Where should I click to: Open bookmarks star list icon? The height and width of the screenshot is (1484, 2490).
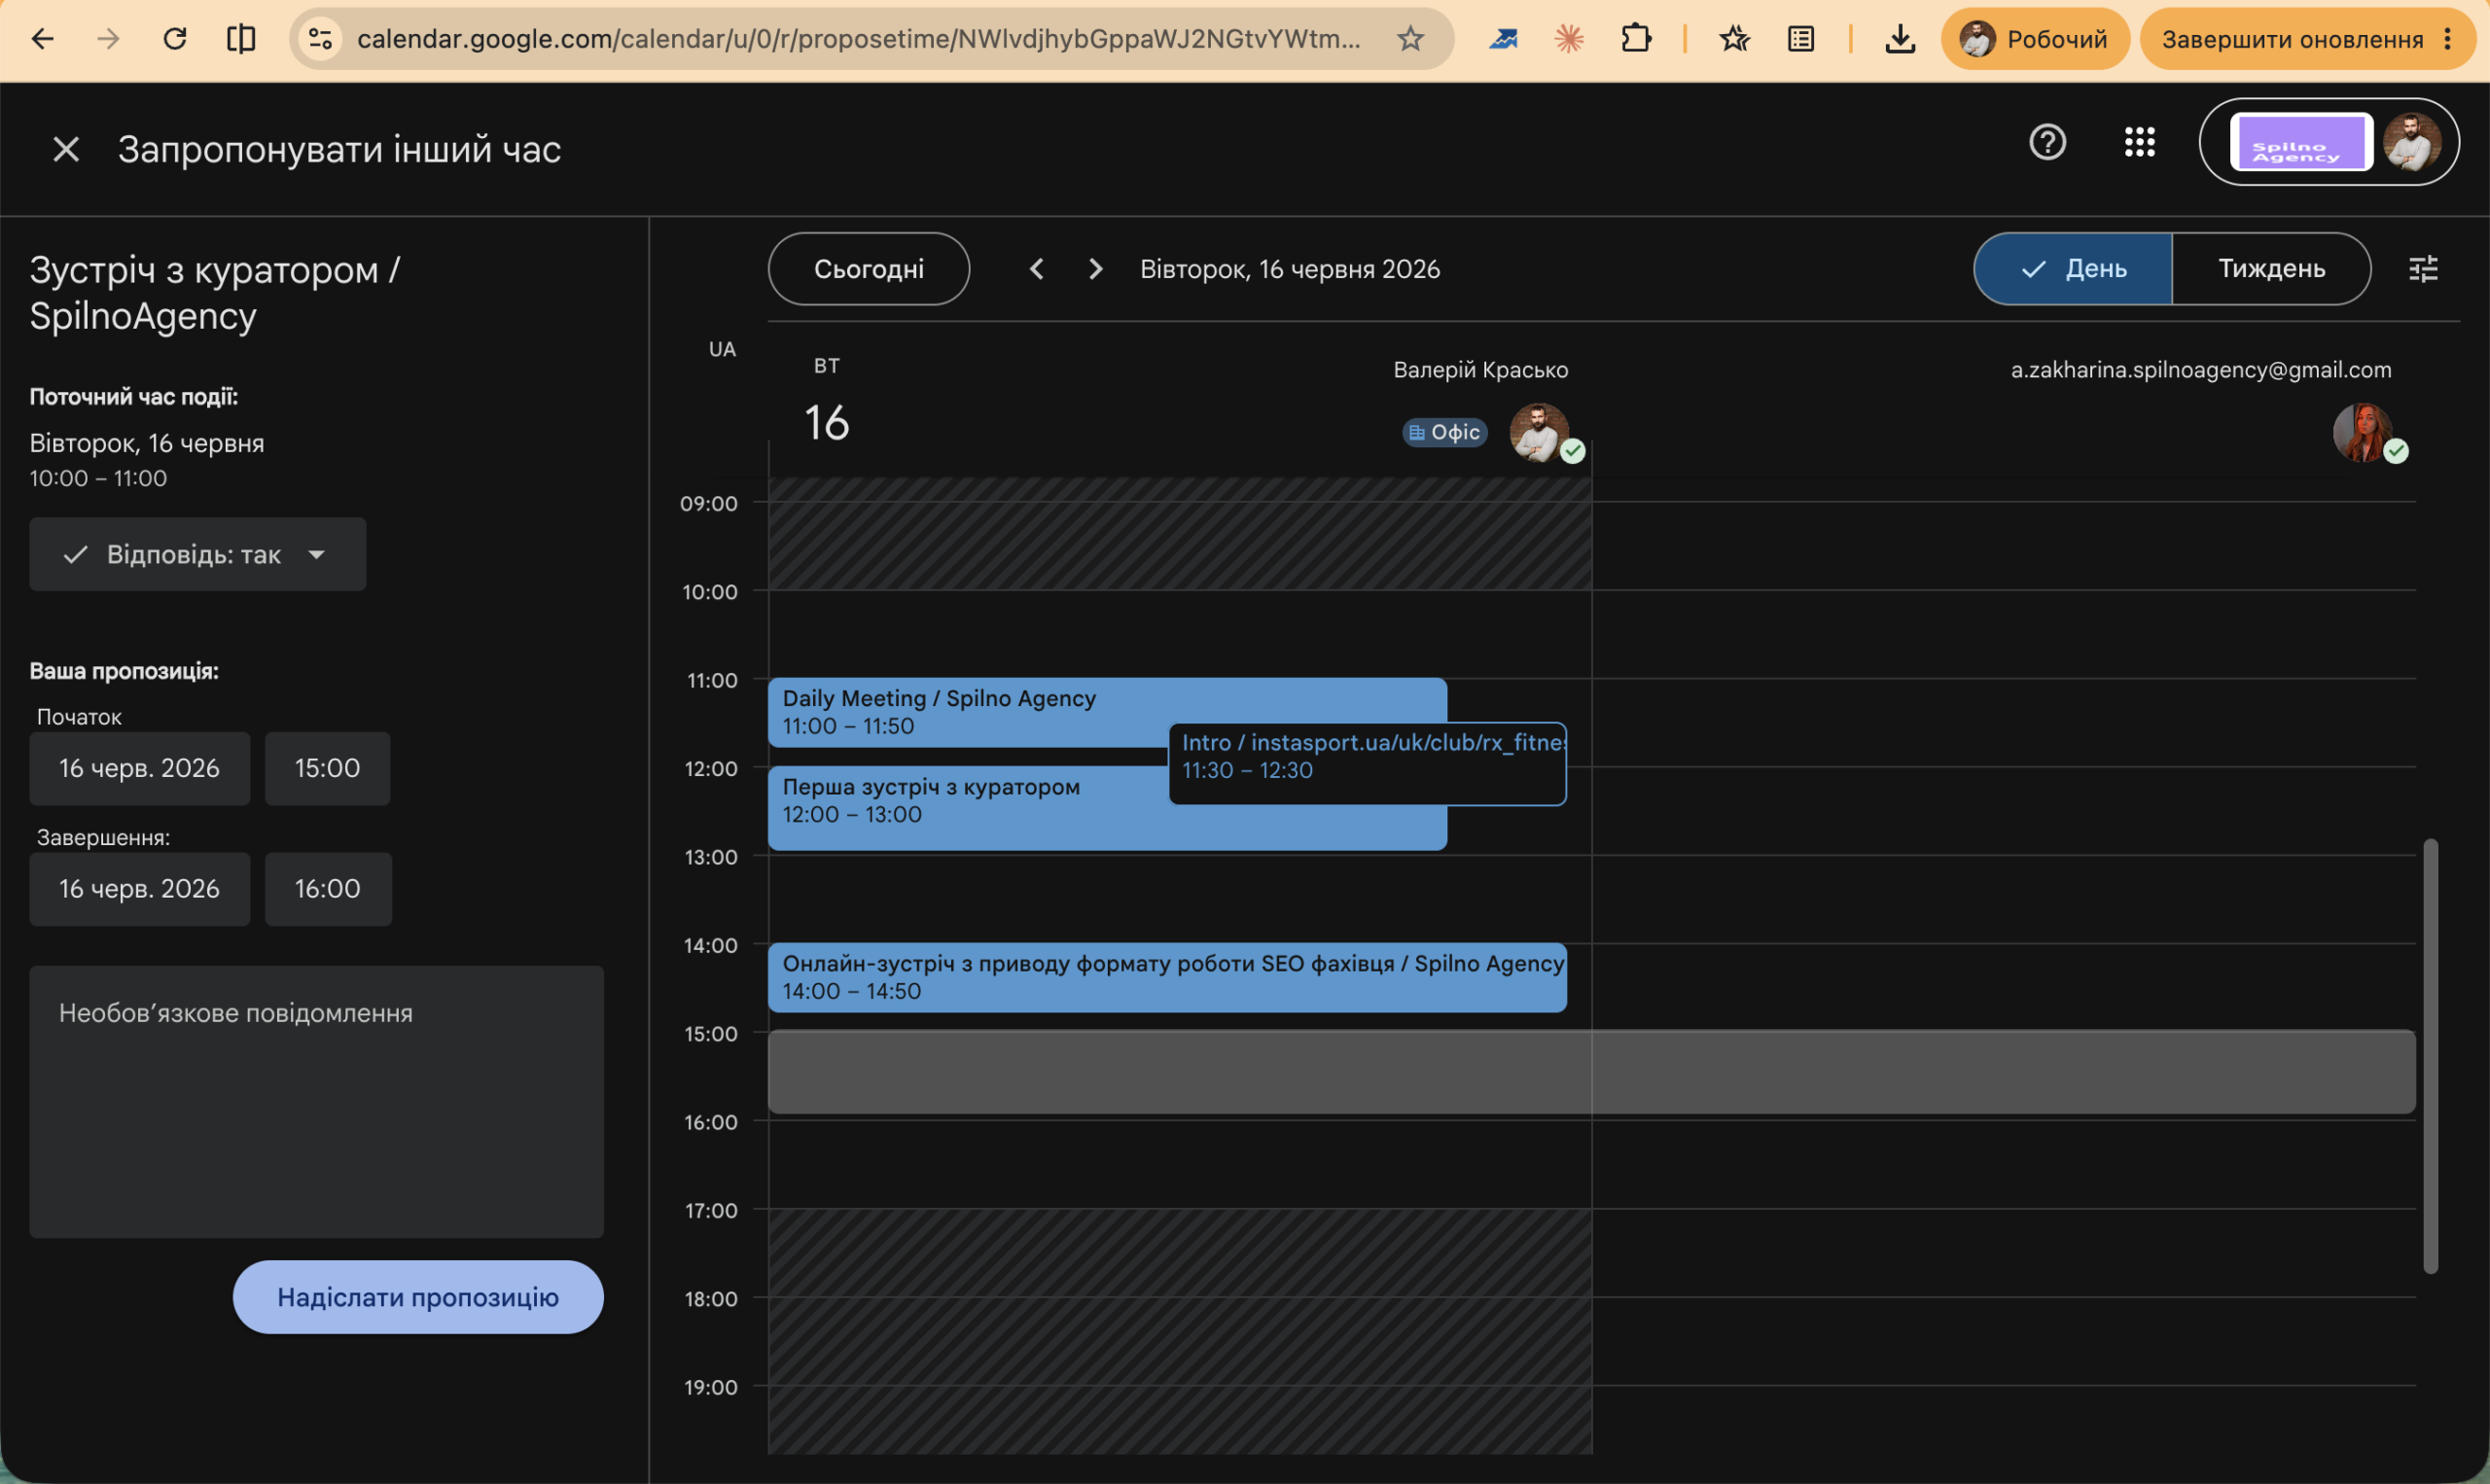click(1734, 39)
